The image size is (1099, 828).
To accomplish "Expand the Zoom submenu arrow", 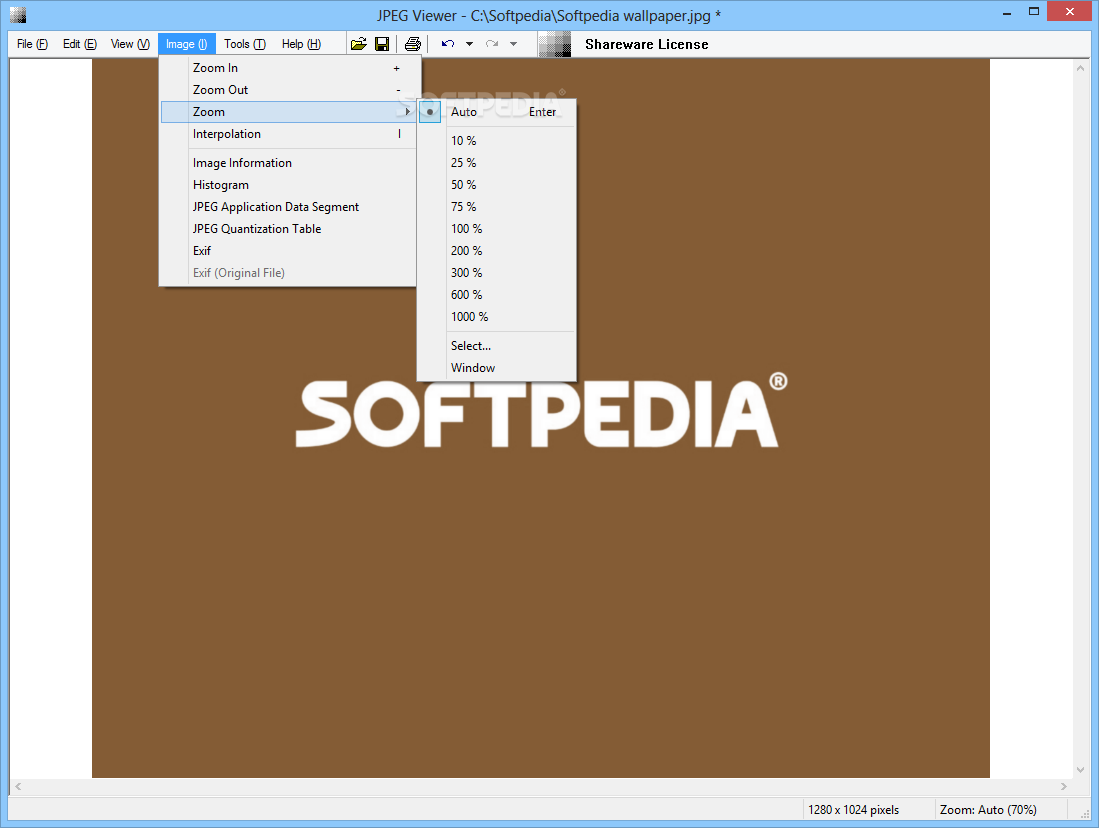I will coord(407,111).
